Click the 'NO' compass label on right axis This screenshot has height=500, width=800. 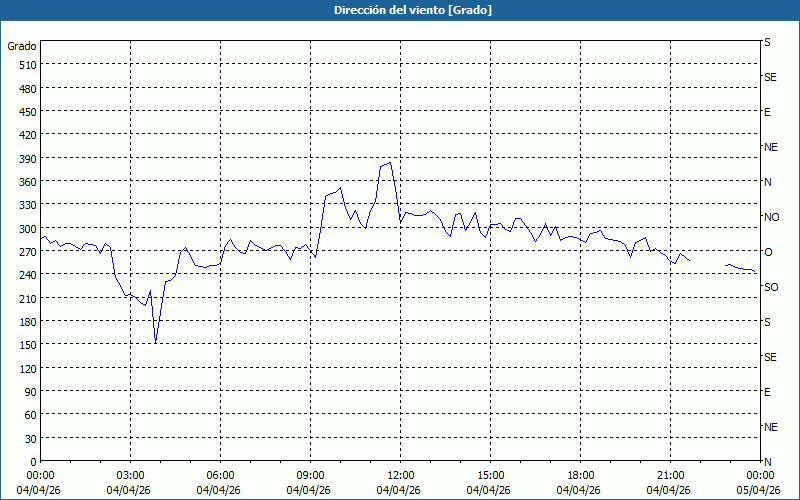(771, 217)
